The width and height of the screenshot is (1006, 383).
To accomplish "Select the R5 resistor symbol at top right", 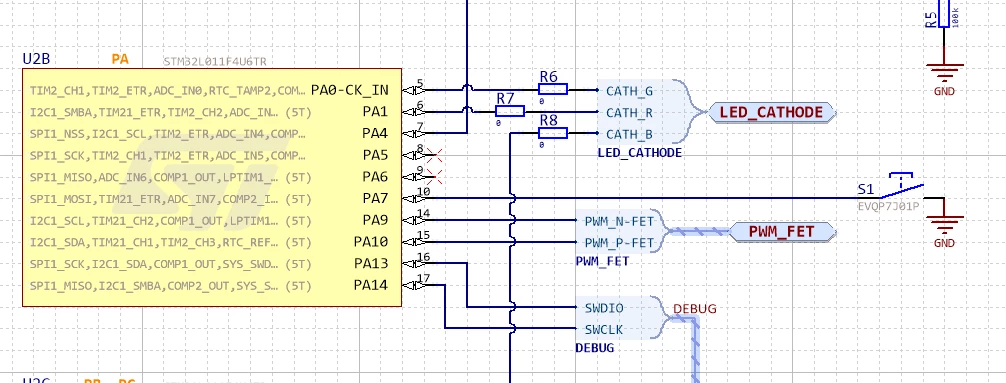I will [x=944, y=13].
